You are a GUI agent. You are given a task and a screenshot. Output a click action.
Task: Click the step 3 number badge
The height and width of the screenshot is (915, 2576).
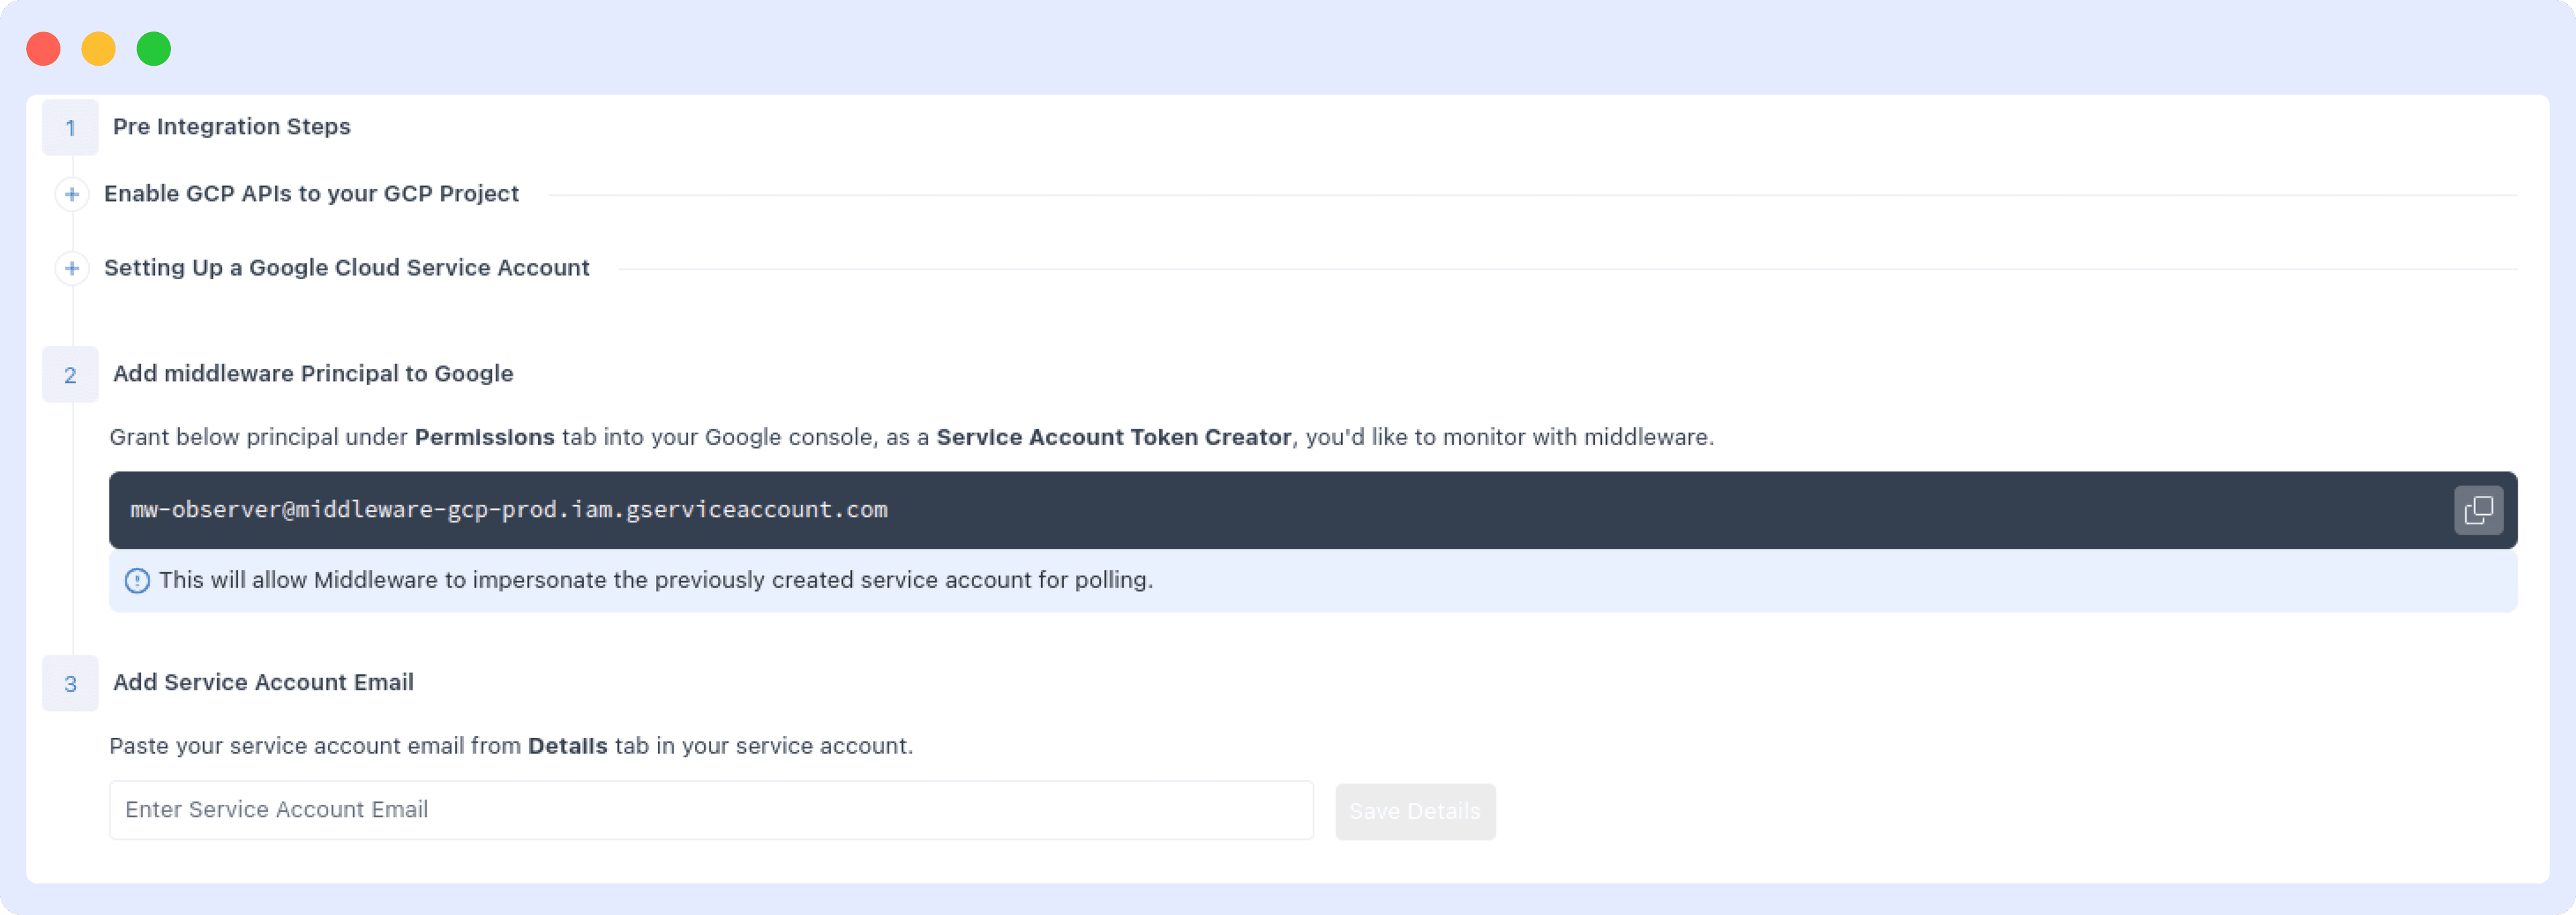coord(70,684)
